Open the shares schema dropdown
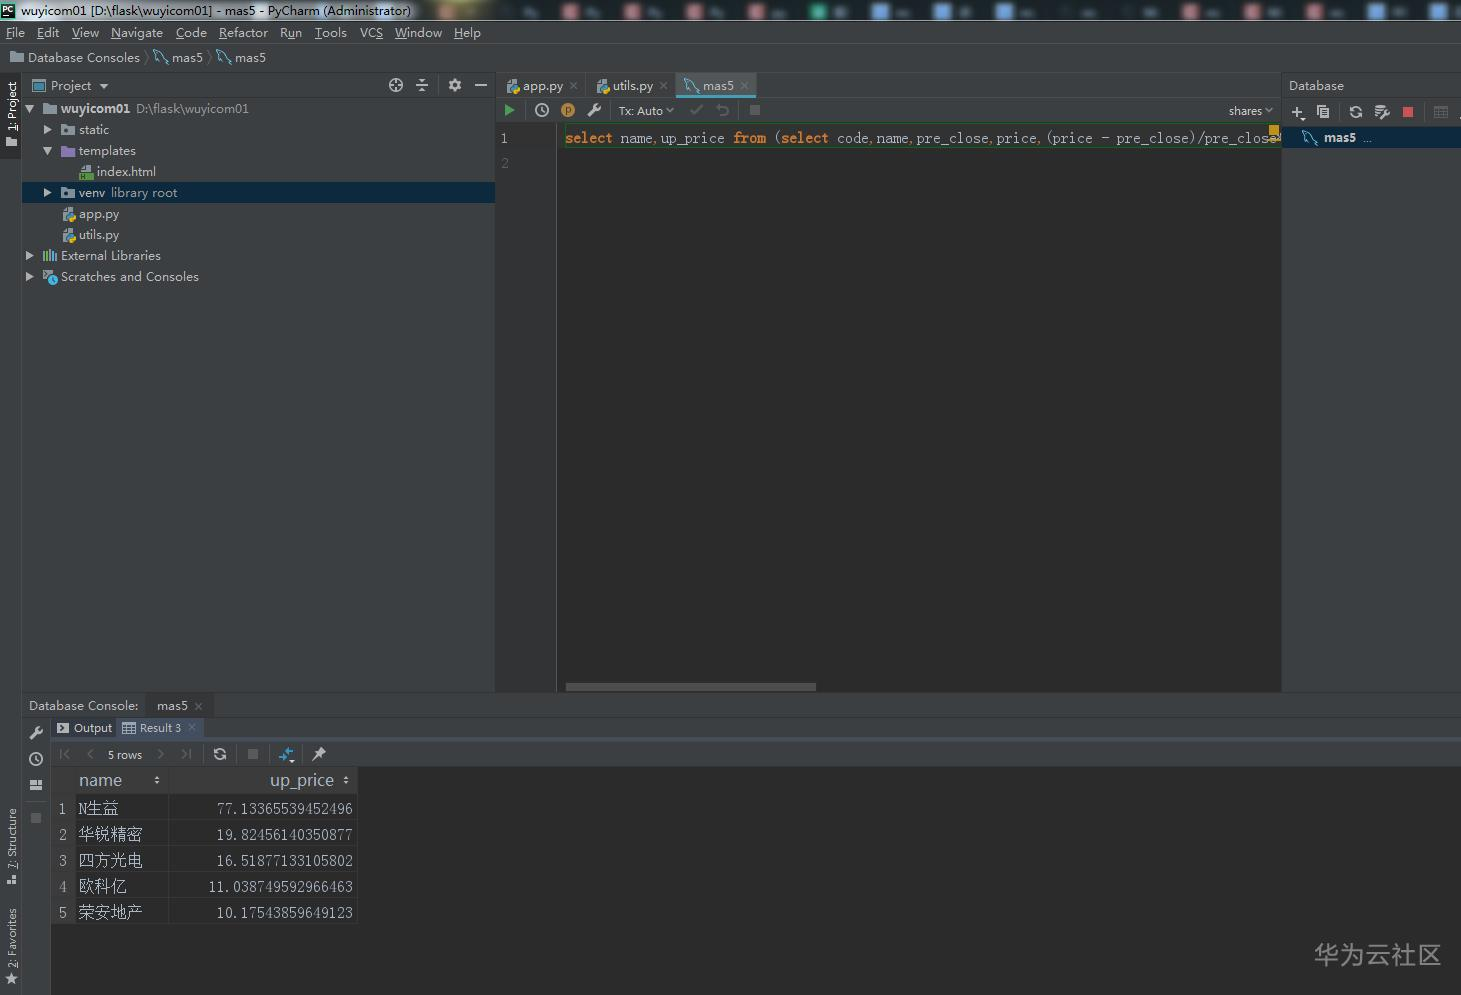Image resolution: width=1461 pixels, height=995 pixels. tap(1250, 111)
